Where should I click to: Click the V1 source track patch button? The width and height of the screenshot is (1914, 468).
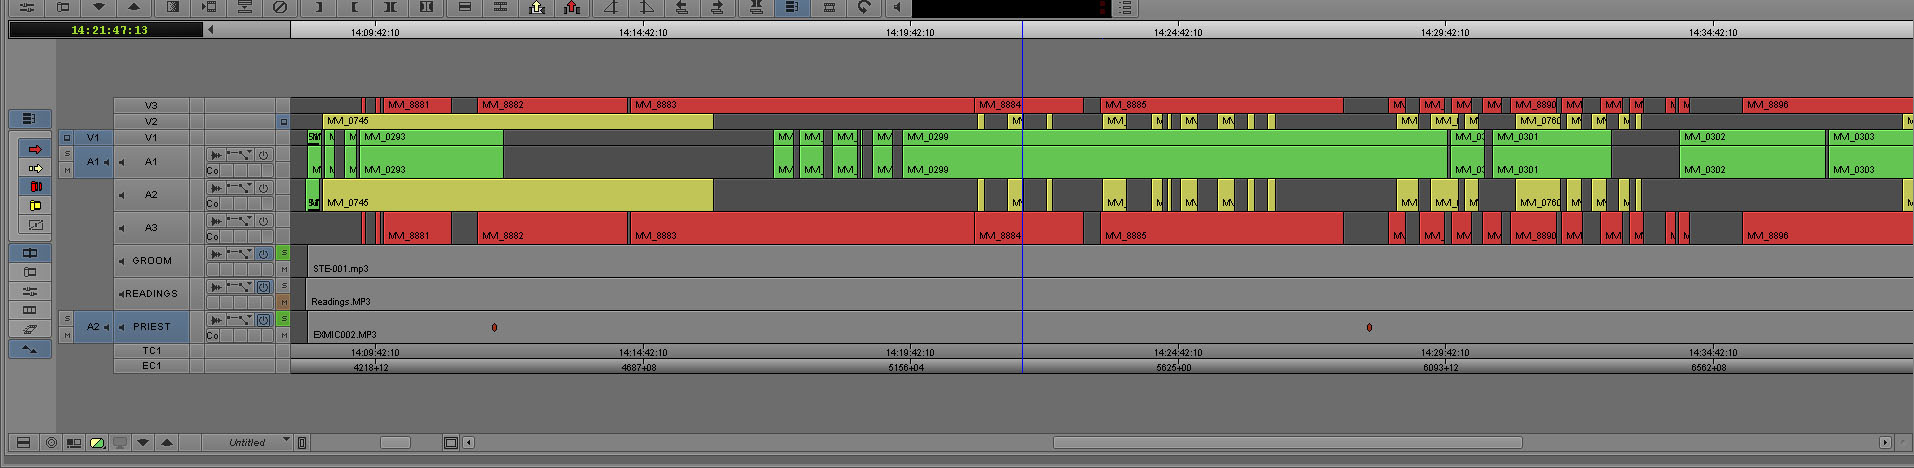click(93, 138)
